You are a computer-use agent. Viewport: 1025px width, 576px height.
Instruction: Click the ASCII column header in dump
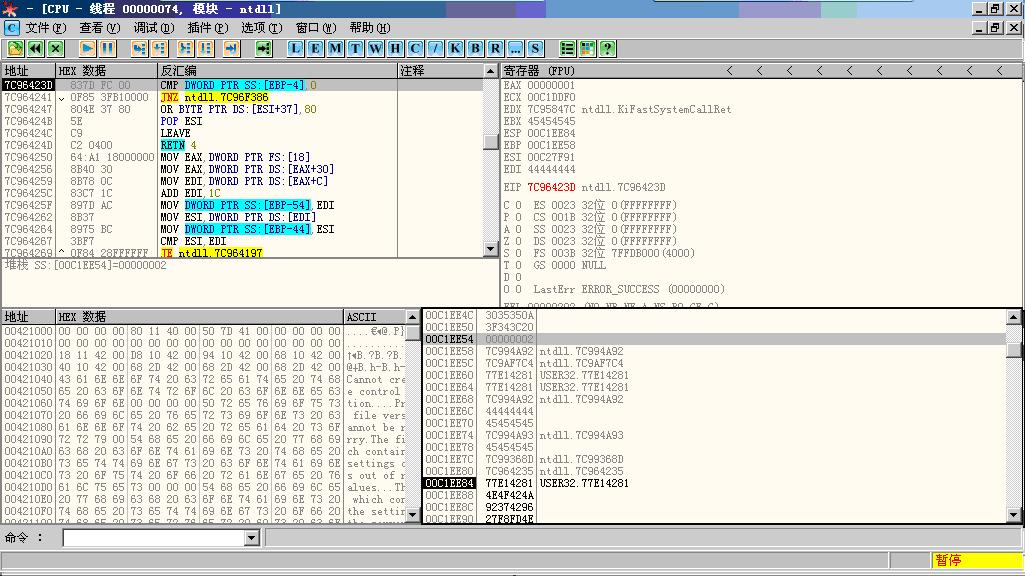click(x=375, y=316)
